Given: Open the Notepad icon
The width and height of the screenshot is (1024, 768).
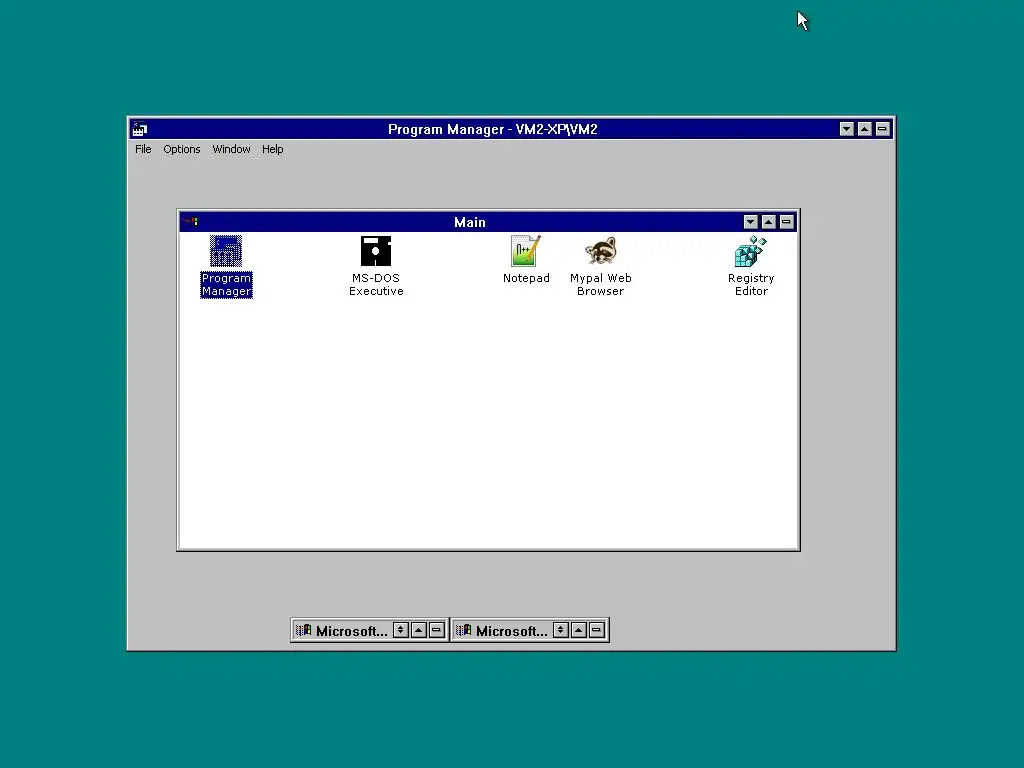Looking at the screenshot, I should pos(526,251).
